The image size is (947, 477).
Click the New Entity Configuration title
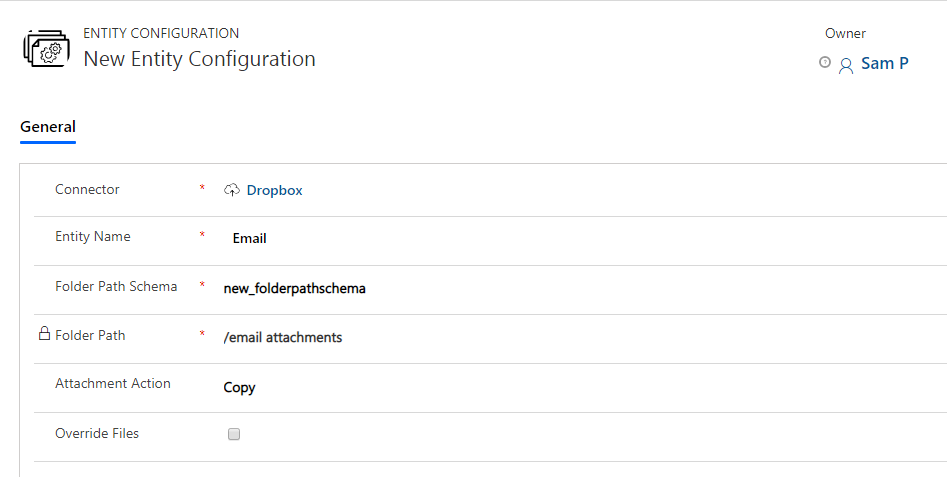[199, 59]
